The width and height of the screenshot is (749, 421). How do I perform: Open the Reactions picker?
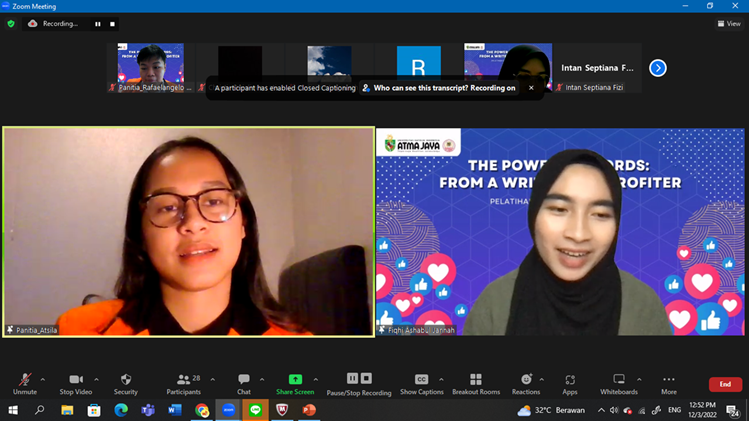coord(526,383)
